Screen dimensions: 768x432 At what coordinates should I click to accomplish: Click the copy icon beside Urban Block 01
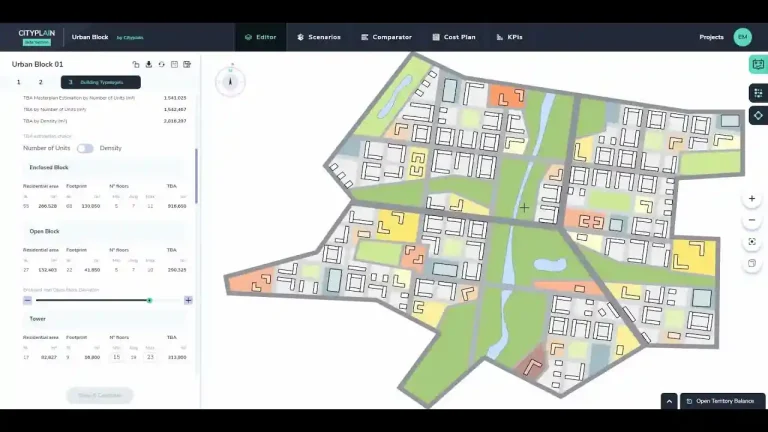coord(136,64)
